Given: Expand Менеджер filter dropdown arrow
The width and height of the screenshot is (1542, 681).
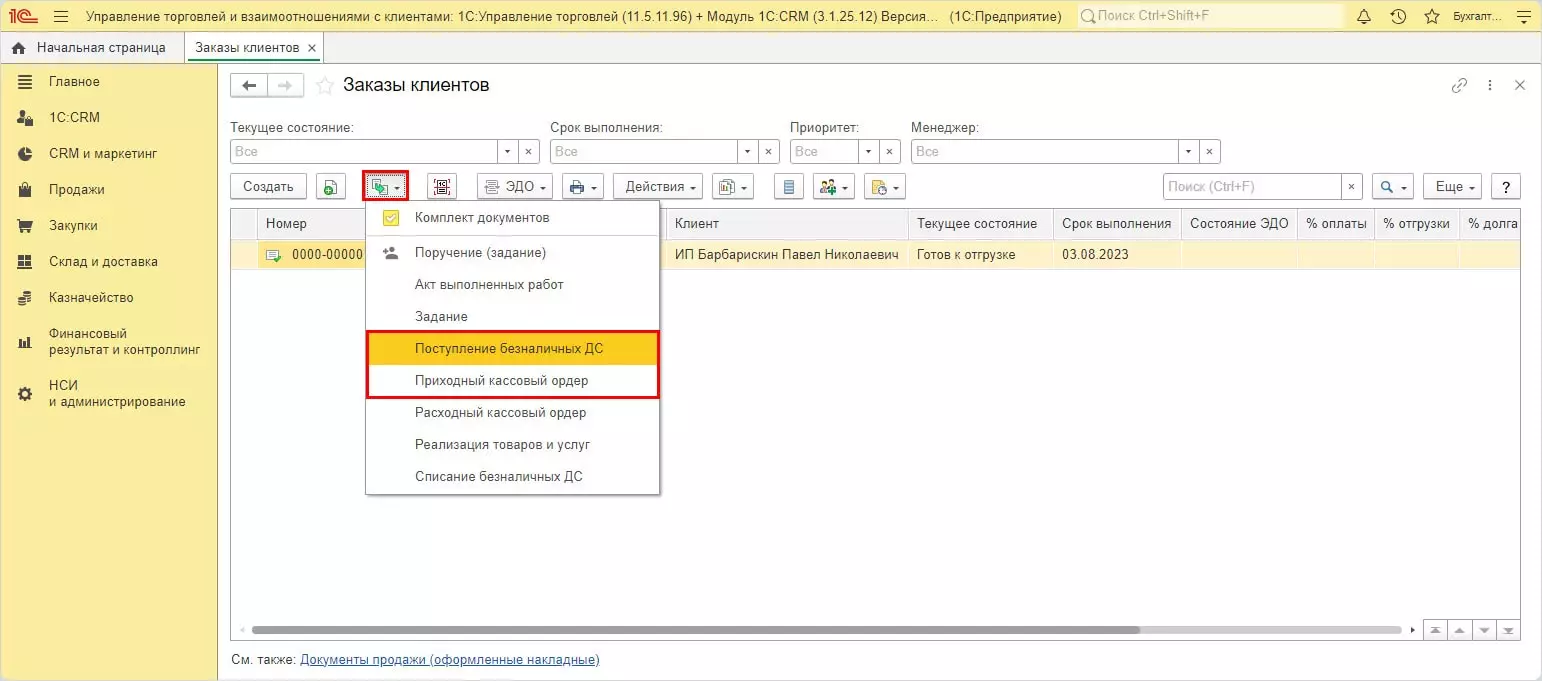Looking at the screenshot, I should [x=1189, y=152].
